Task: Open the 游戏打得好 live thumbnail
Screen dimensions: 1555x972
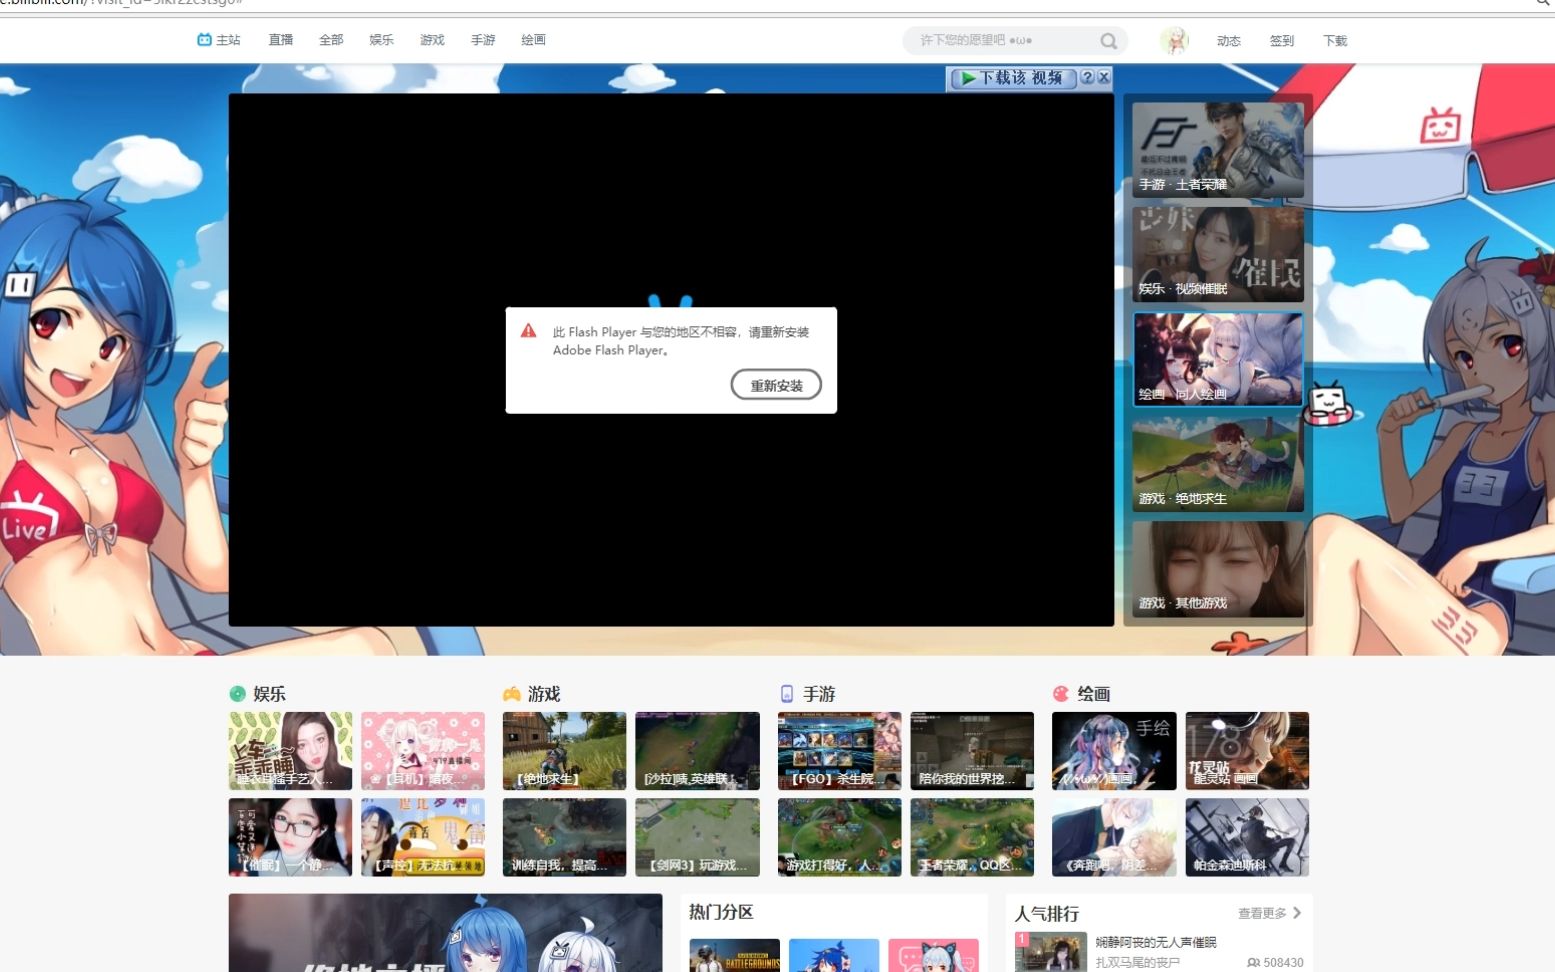Action: pyautogui.click(x=839, y=837)
